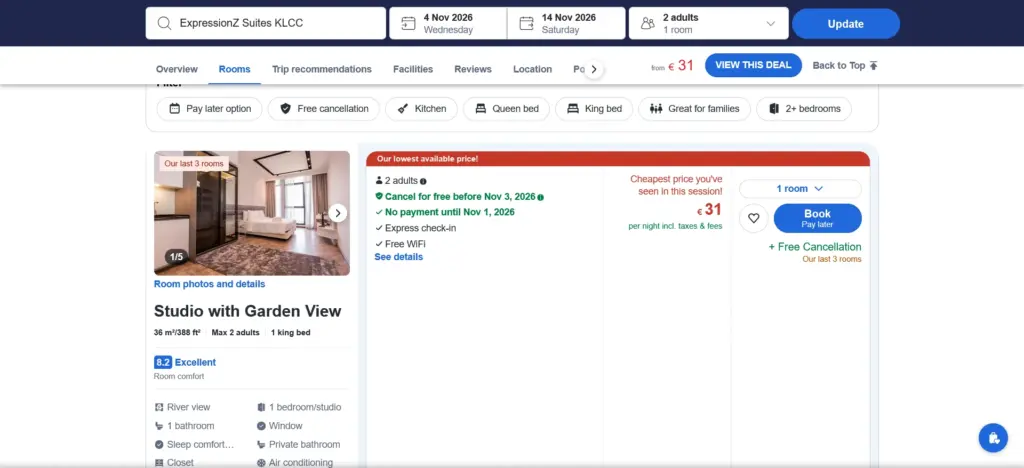Open the check-out calendar icon
Image resolution: width=1024 pixels, height=468 pixels.
point(526,23)
